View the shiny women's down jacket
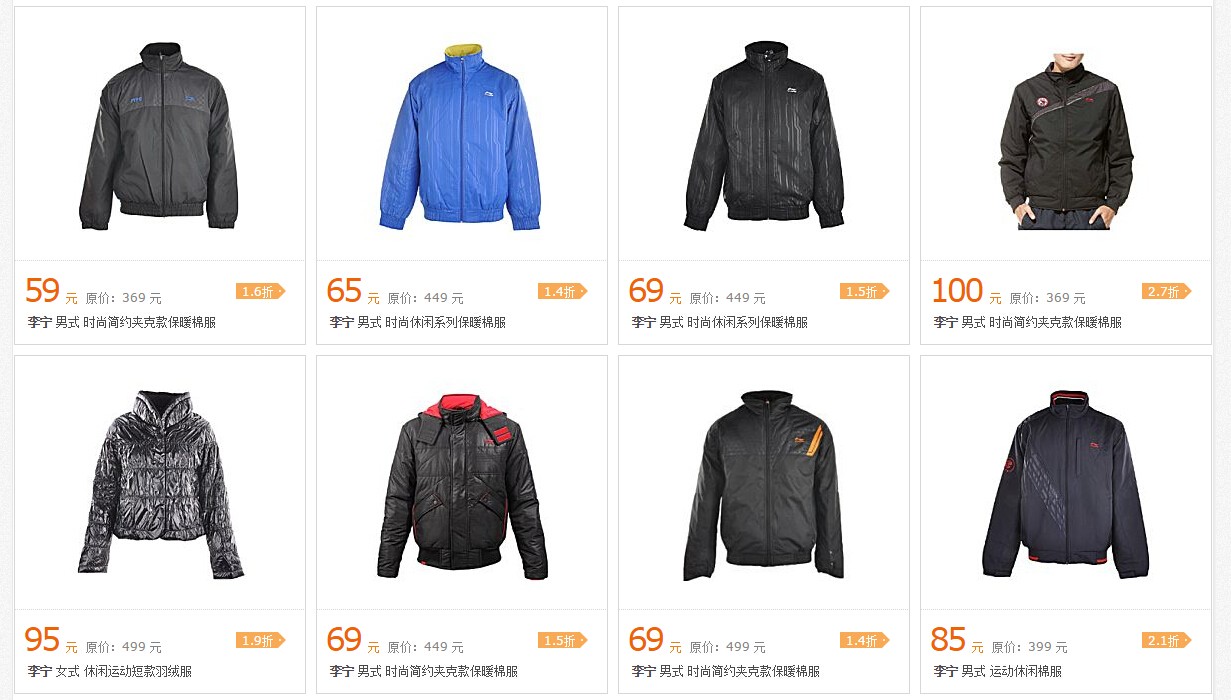 (160, 485)
